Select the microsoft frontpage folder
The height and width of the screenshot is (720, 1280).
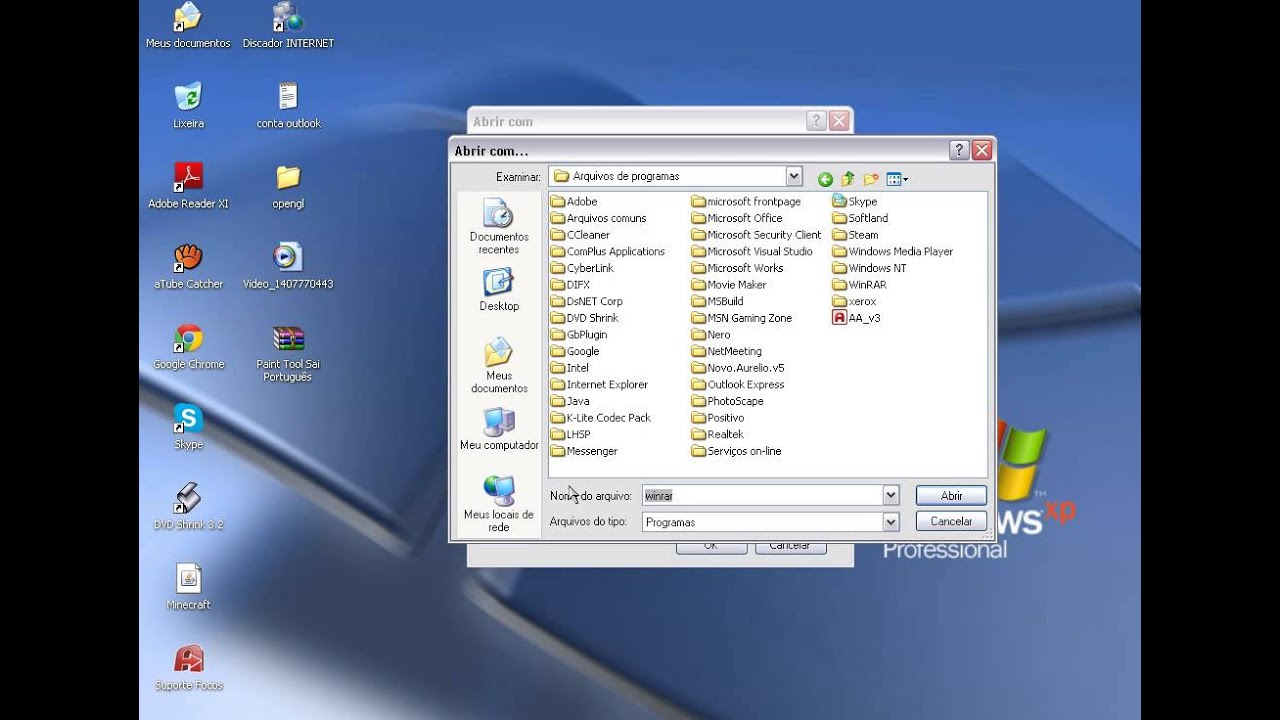pos(746,201)
